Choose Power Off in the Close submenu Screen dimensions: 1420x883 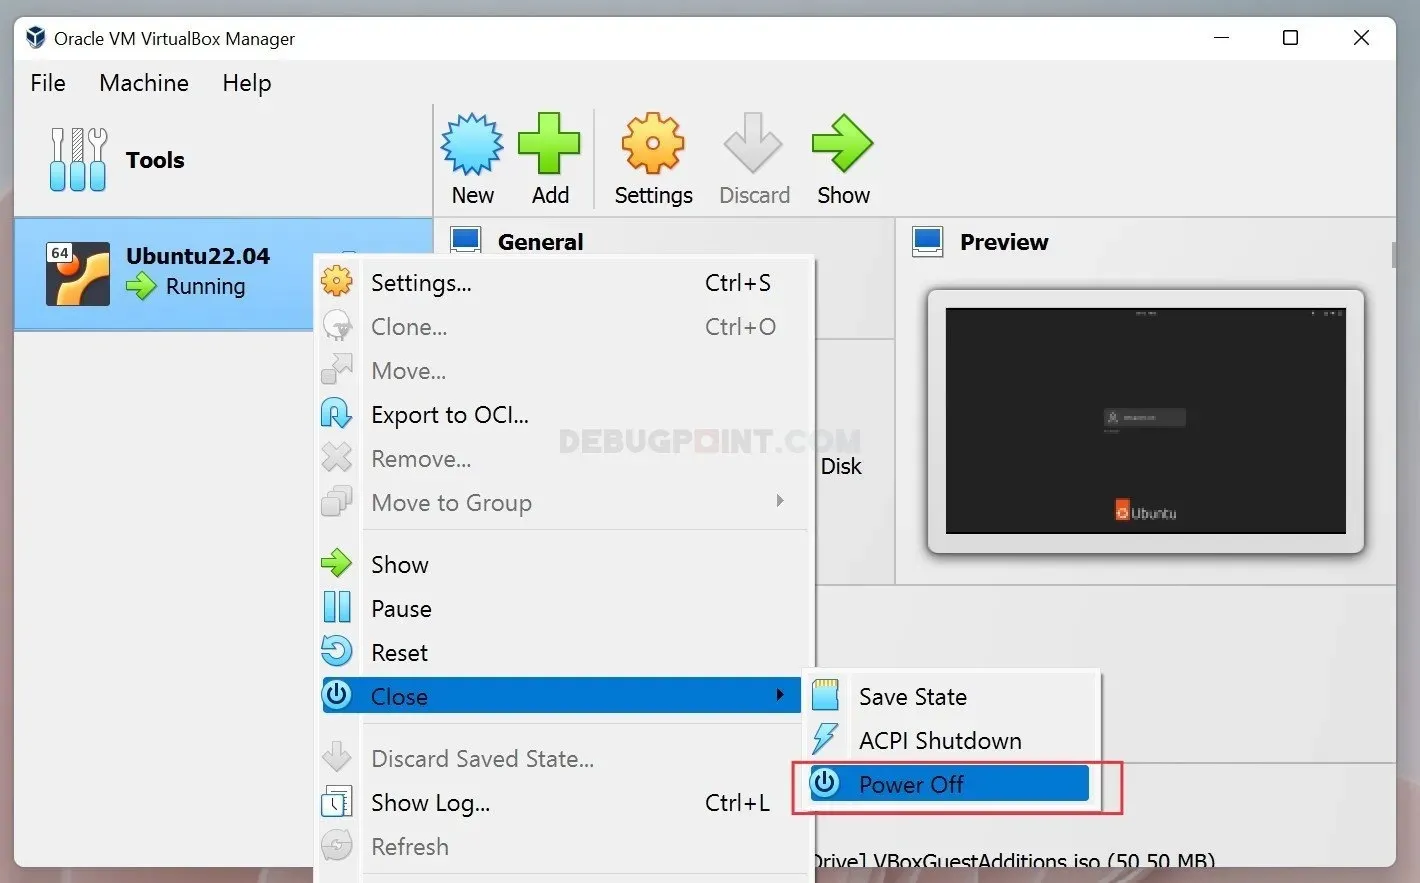949,784
